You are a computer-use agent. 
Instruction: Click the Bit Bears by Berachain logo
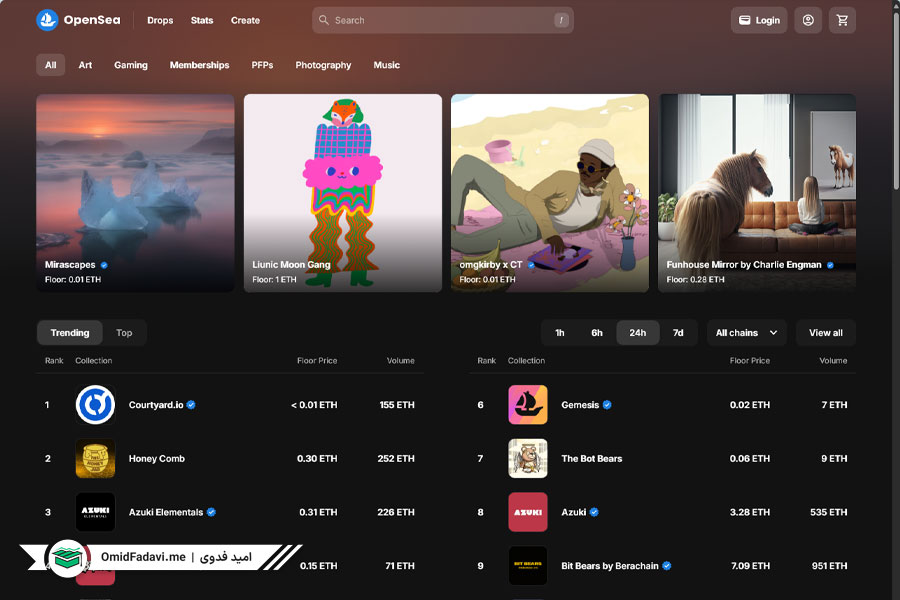click(x=527, y=566)
